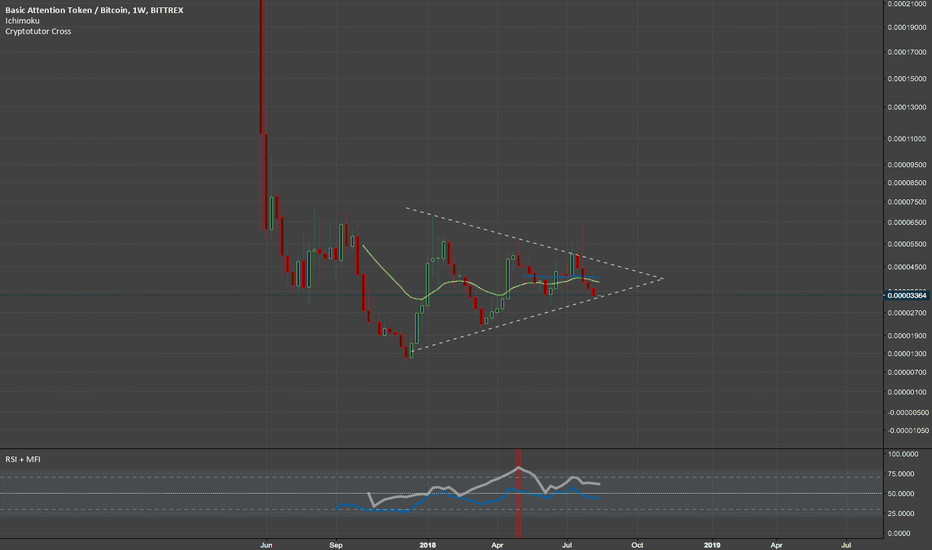Click the current price tag 0.00003364

pos(906,296)
